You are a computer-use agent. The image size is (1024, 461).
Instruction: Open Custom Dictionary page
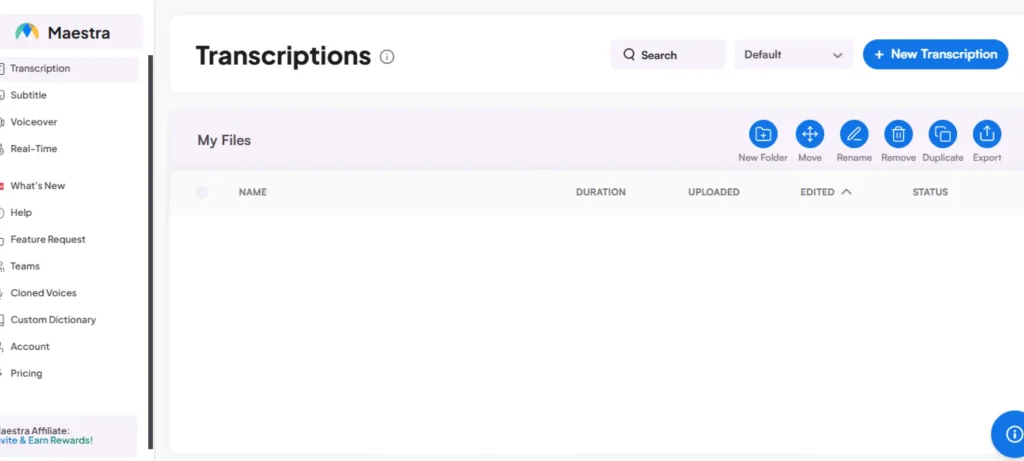pyautogui.click(x=53, y=320)
